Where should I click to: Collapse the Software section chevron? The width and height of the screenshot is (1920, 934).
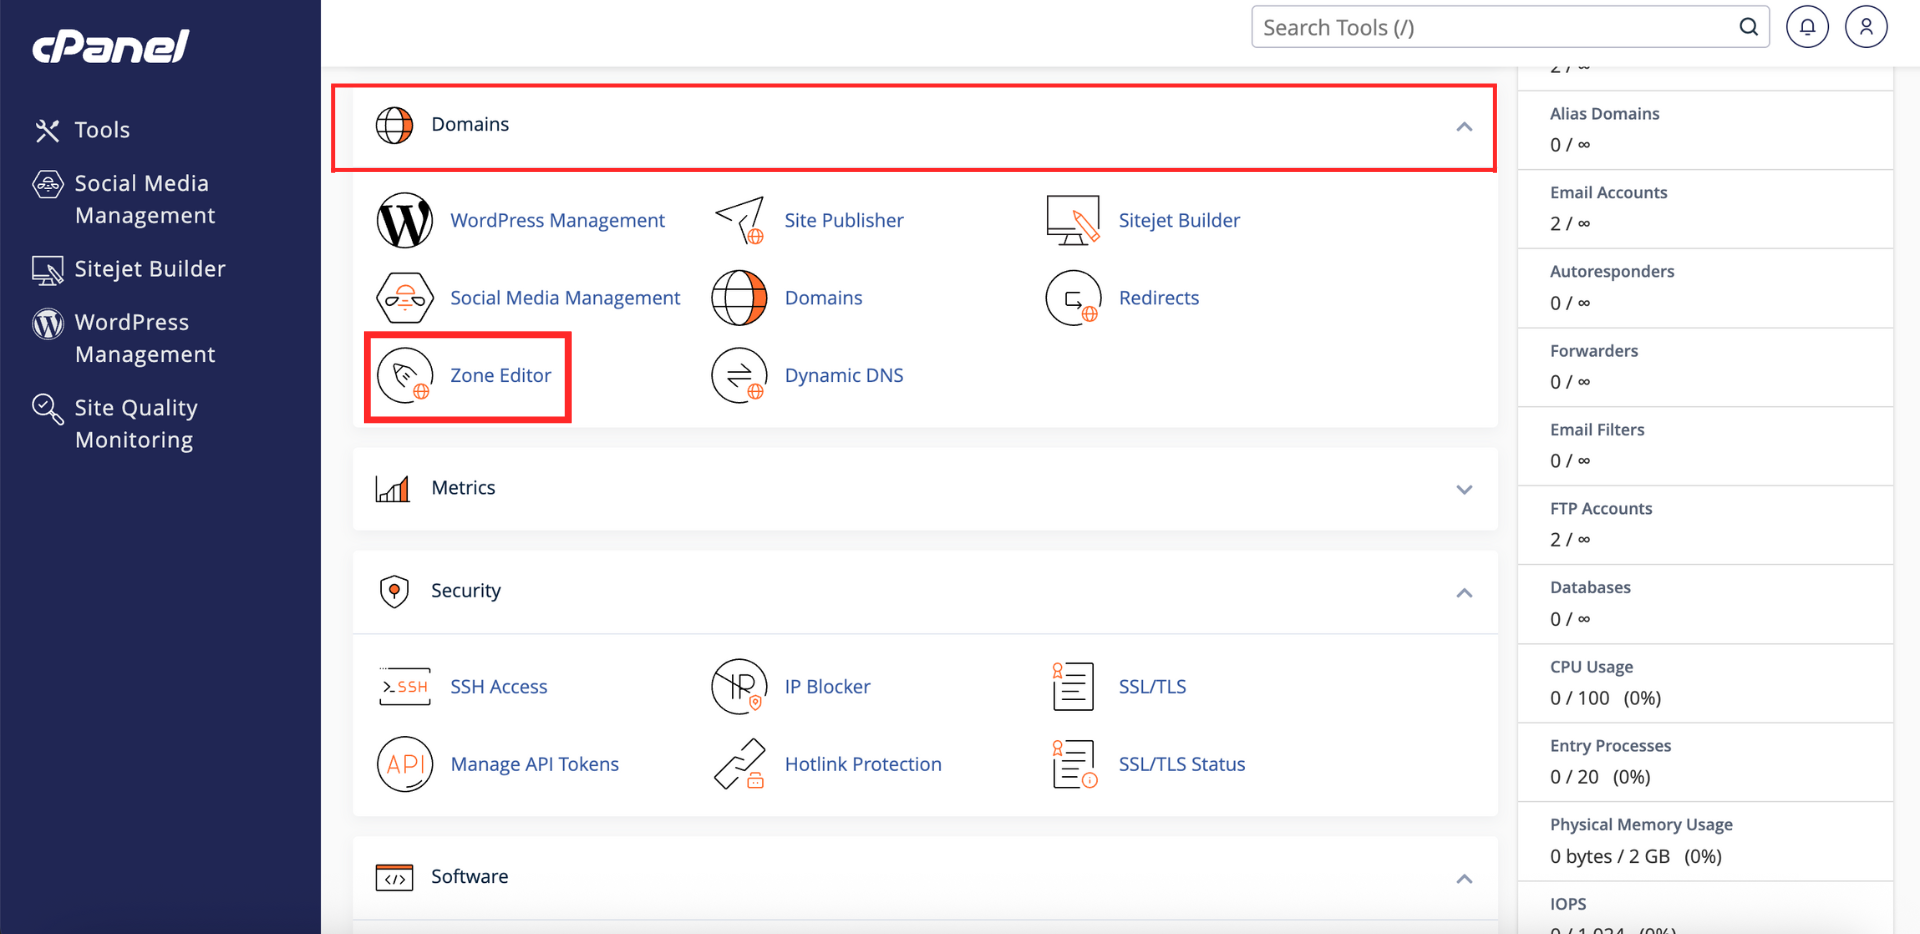click(1464, 879)
